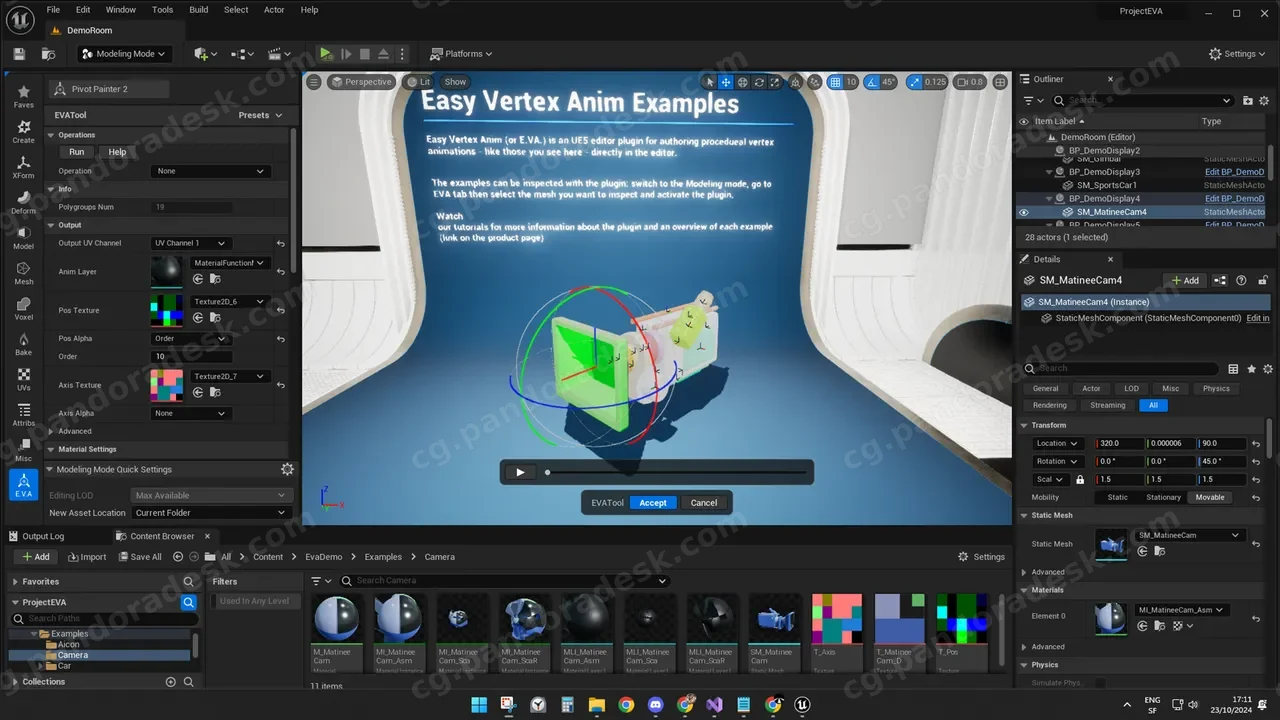The width and height of the screenshot is (1280, 720).
Task: Open the Platforms dropdown
Action: [x=462, y=54]
